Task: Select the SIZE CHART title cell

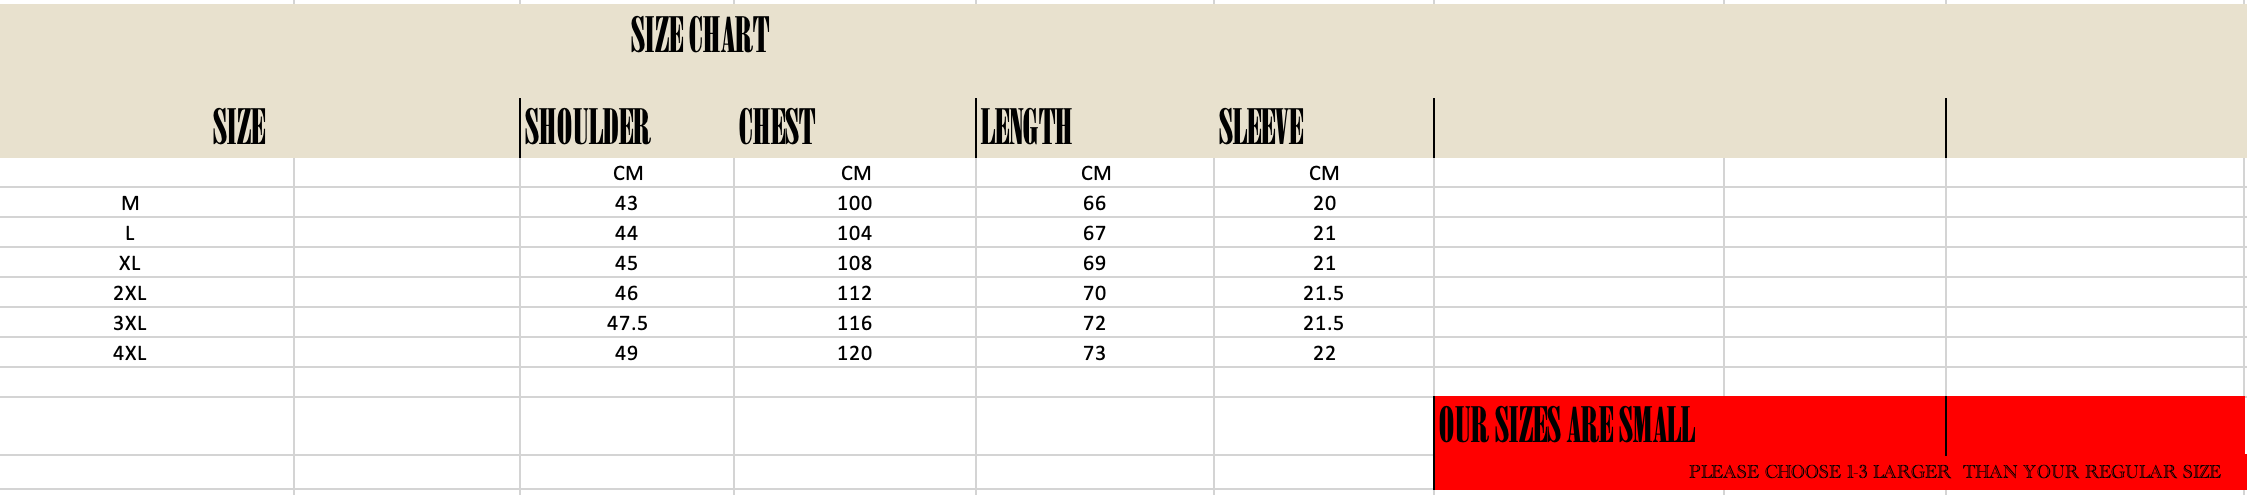Action: (700, 36)
